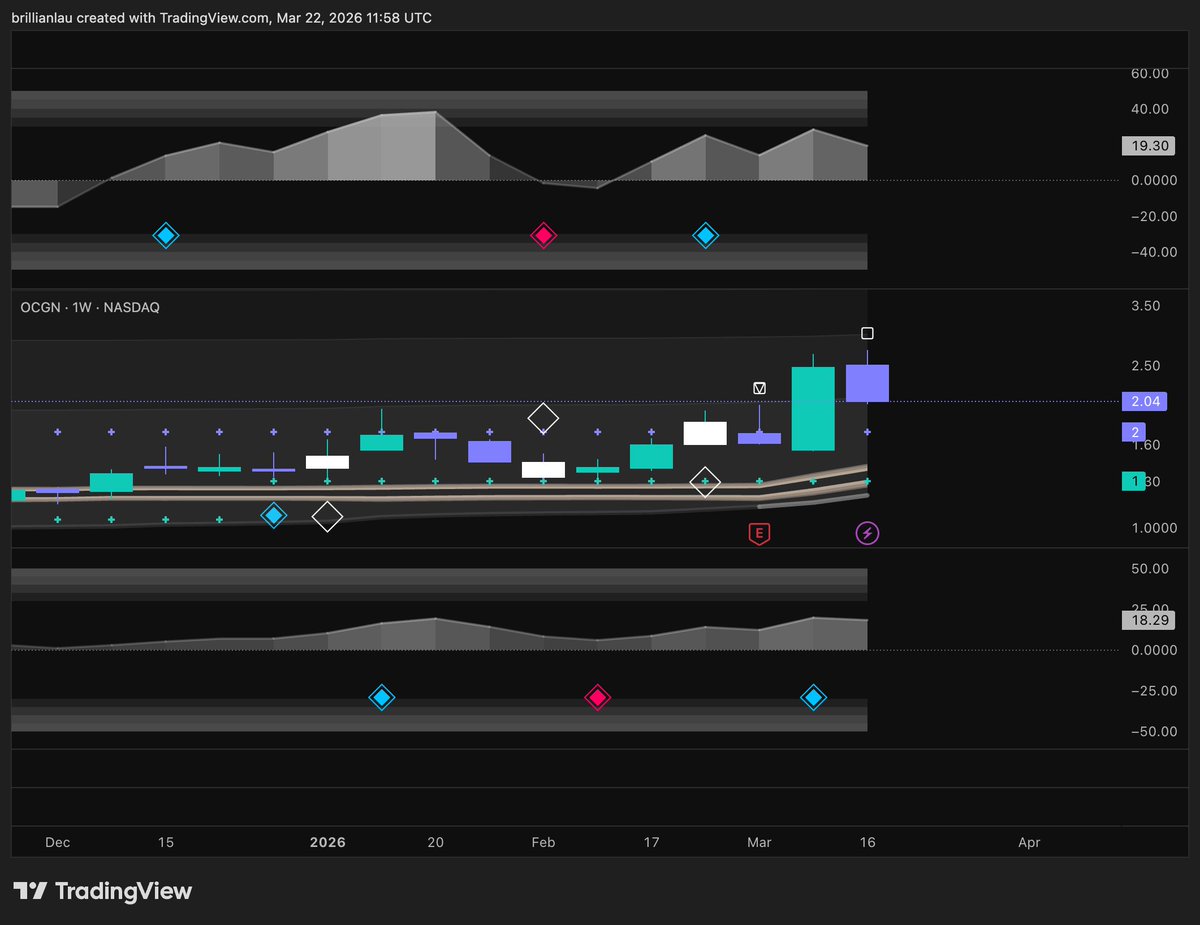
Task: Click top oscillator red diamond above Feb
Action: pyautogui.click(x=543, y=236)
